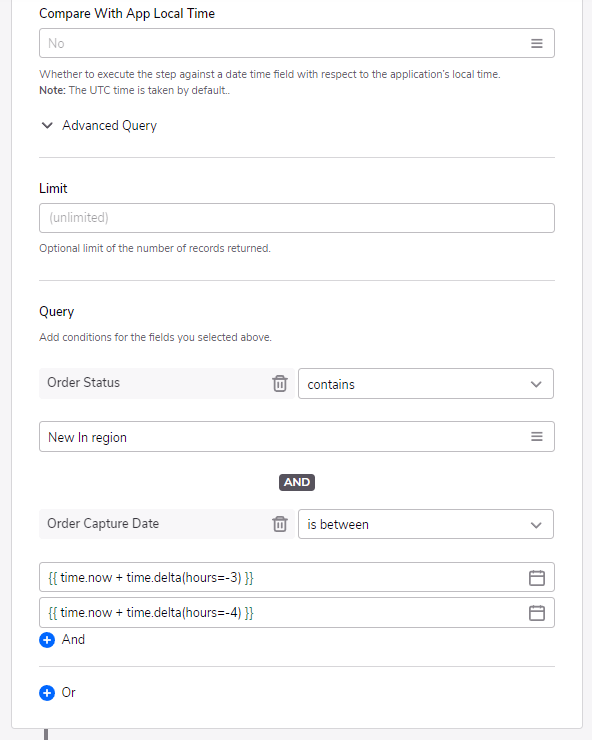Open the list icon in Compare With App Local Time
The height and width of the screenshot is (740, 592).
537,43
